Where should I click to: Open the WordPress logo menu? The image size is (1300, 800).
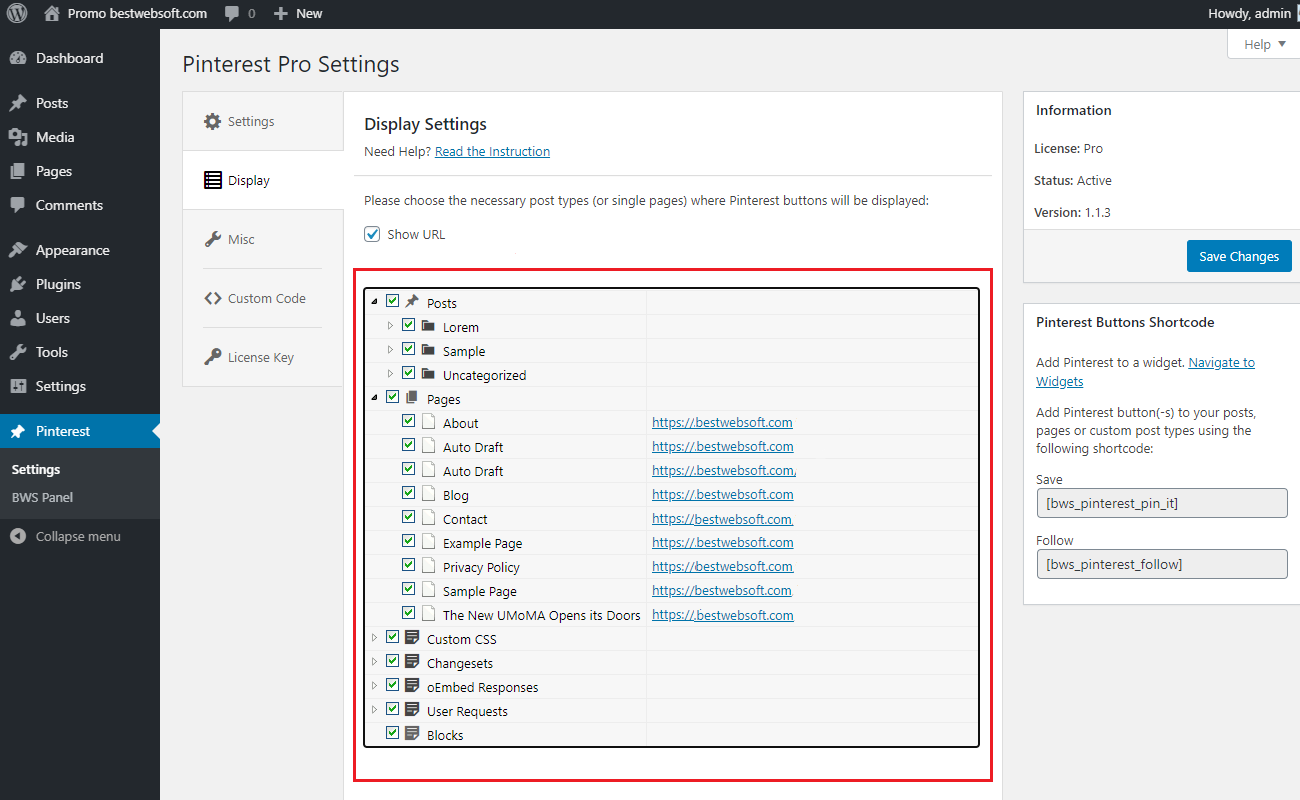pyautogui.click(x=17, y=14)
